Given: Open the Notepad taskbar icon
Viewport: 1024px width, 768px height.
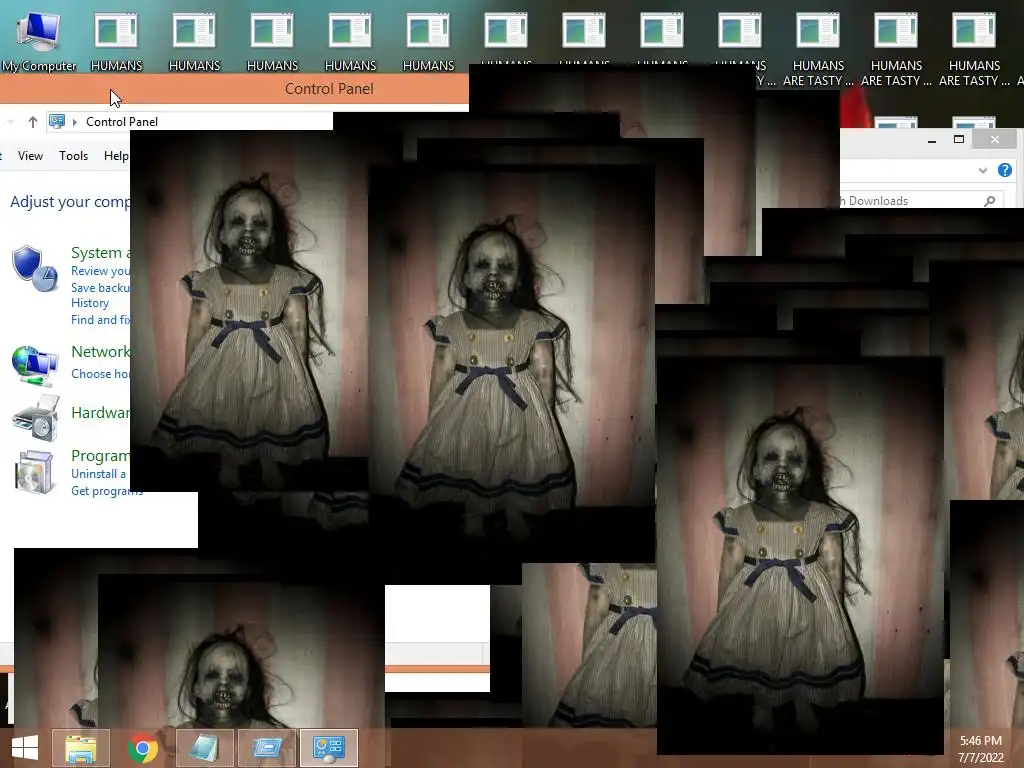Looking at the screenshot, I should [204, 748].
